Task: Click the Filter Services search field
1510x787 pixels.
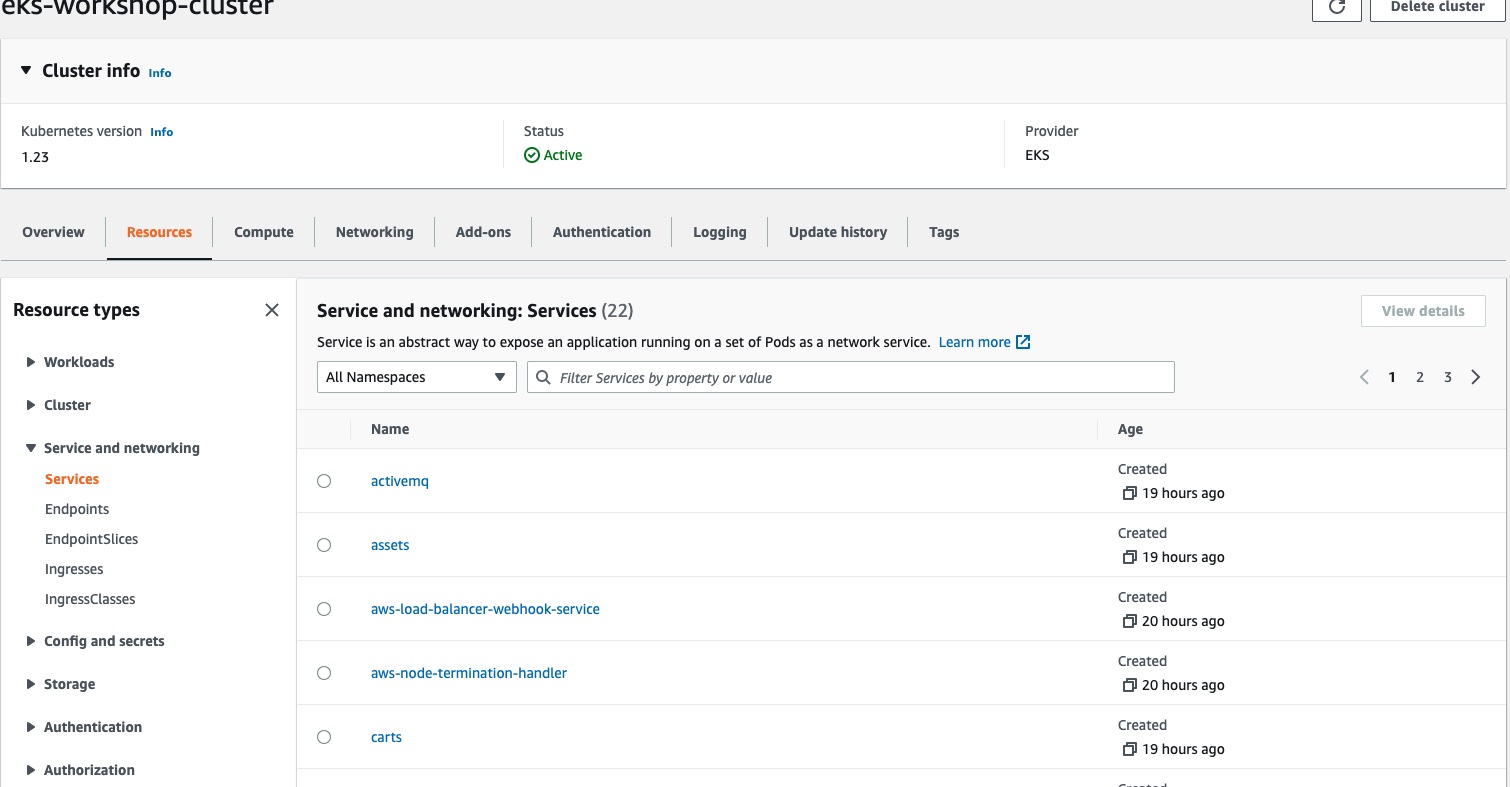Action: click(x=860, y=377)
